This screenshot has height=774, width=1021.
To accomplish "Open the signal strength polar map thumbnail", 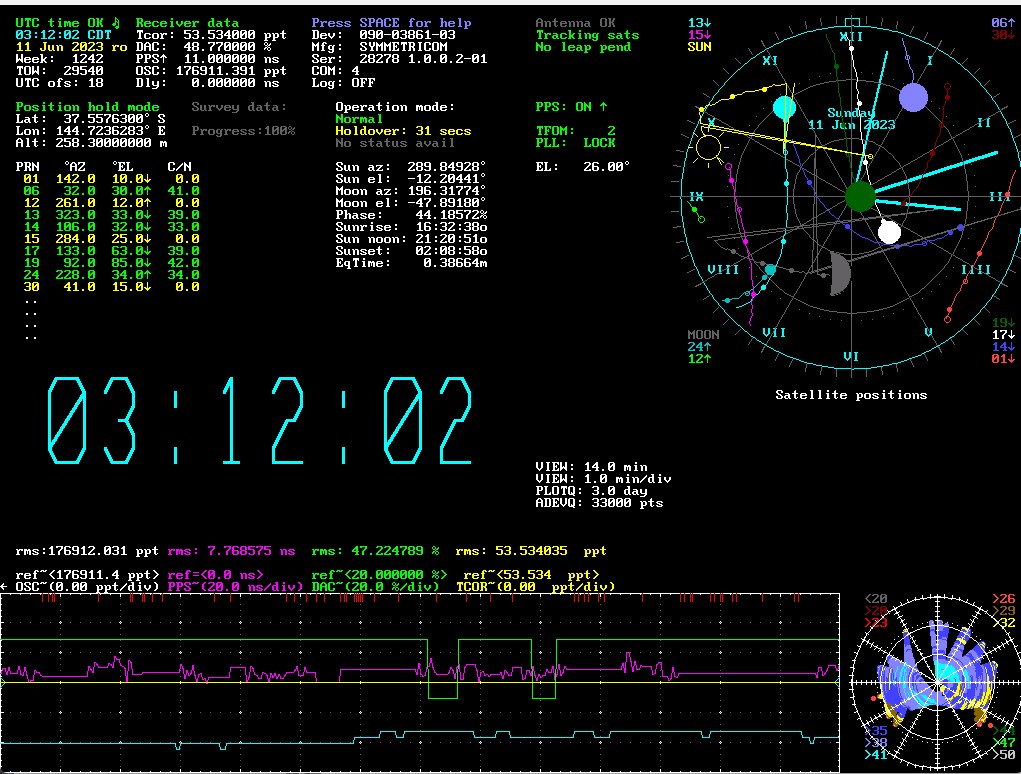I will pos(936,683).
